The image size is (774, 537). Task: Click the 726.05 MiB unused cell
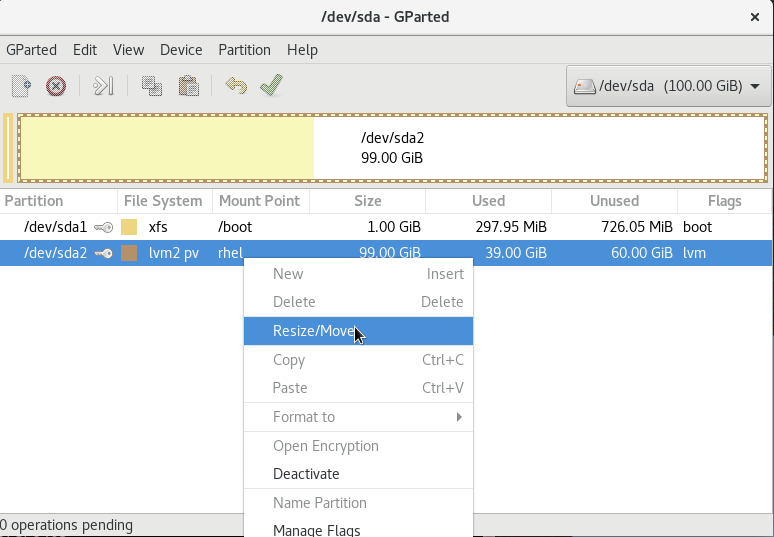(x=637, y=227)
